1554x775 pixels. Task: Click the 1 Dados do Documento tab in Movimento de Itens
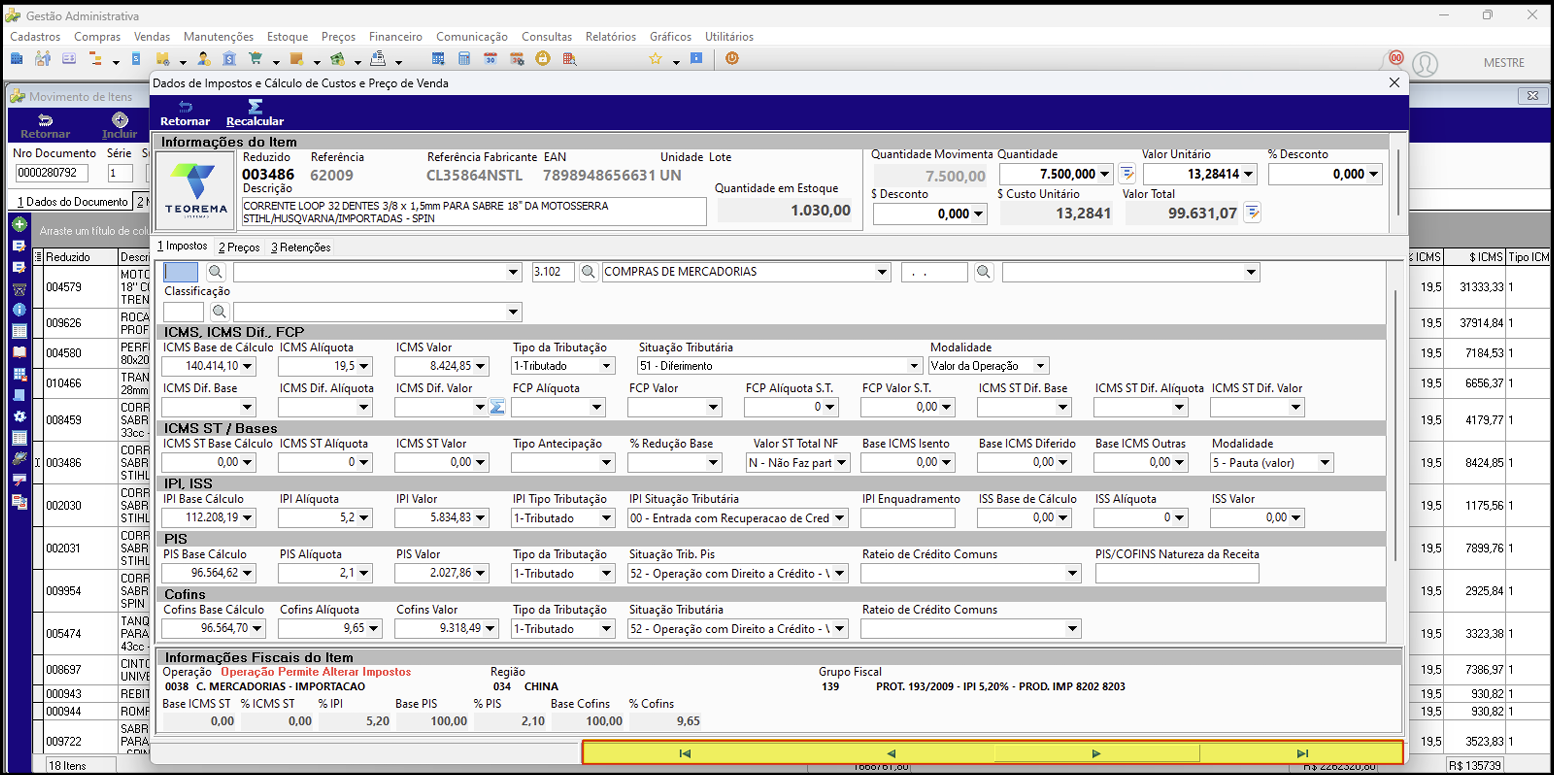click(x=72, y=202)
